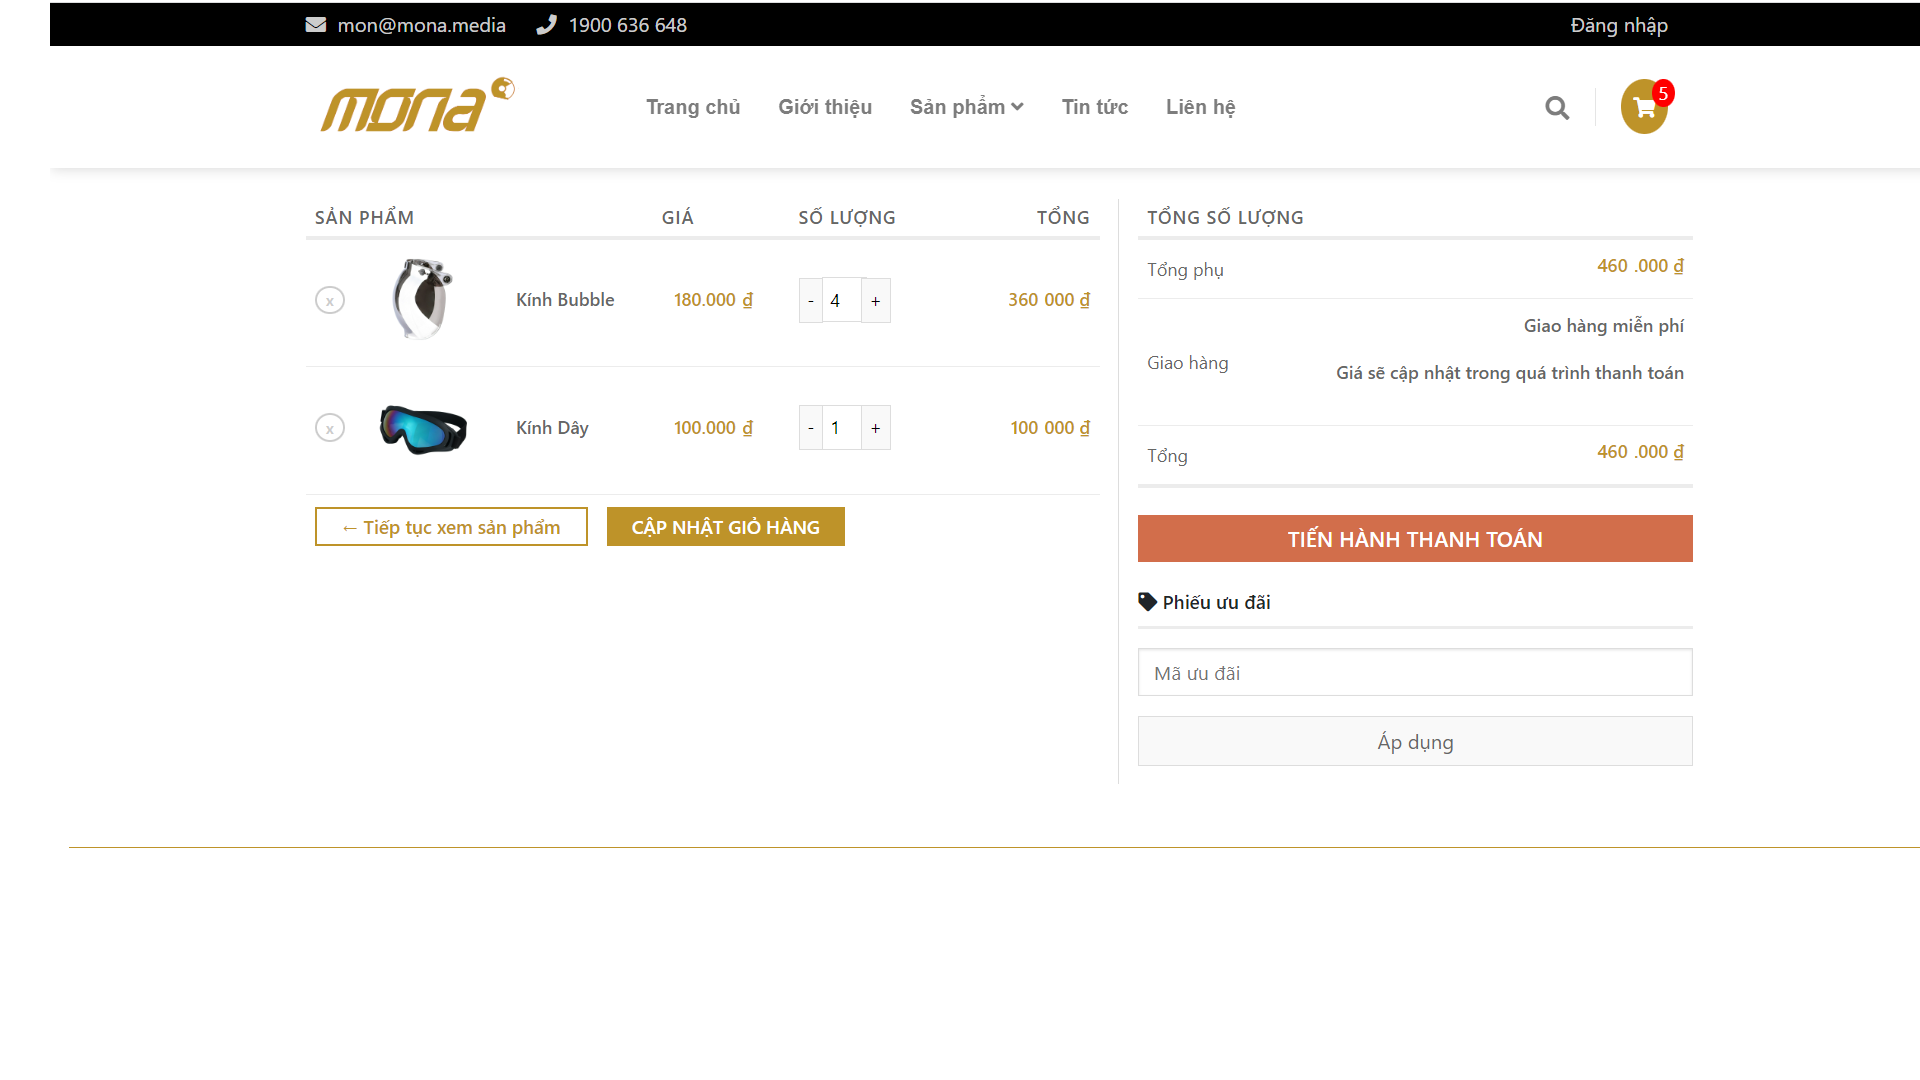Click the Mã ưu đãi input field
Screen dimensions: 1920x1080
coord(1415,672)
